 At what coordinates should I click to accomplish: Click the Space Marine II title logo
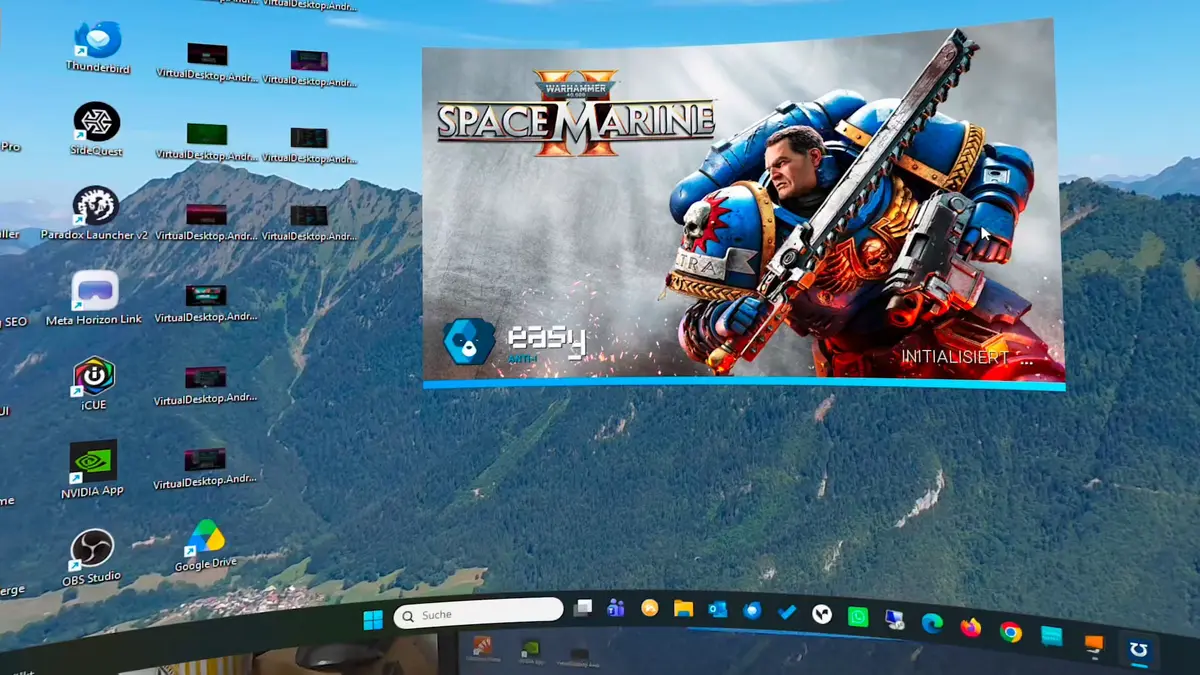click(576, 112)
